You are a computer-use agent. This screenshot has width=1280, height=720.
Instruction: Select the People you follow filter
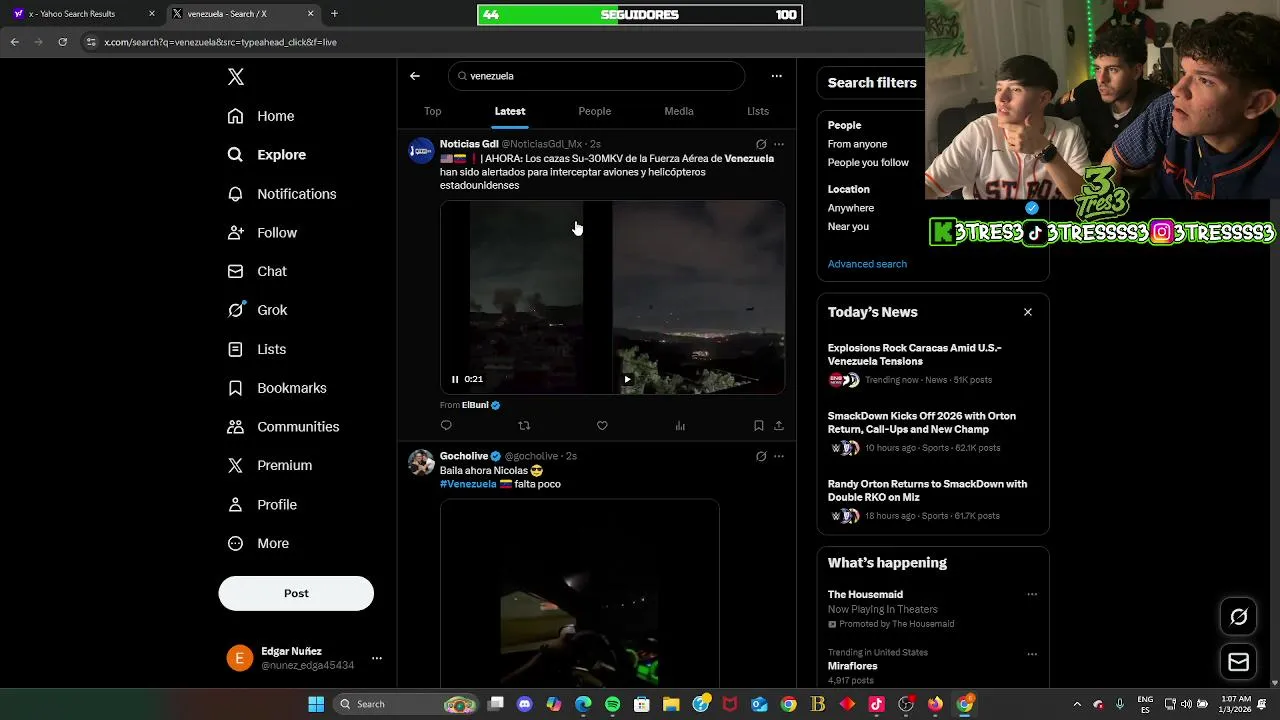tap(868, 163)
